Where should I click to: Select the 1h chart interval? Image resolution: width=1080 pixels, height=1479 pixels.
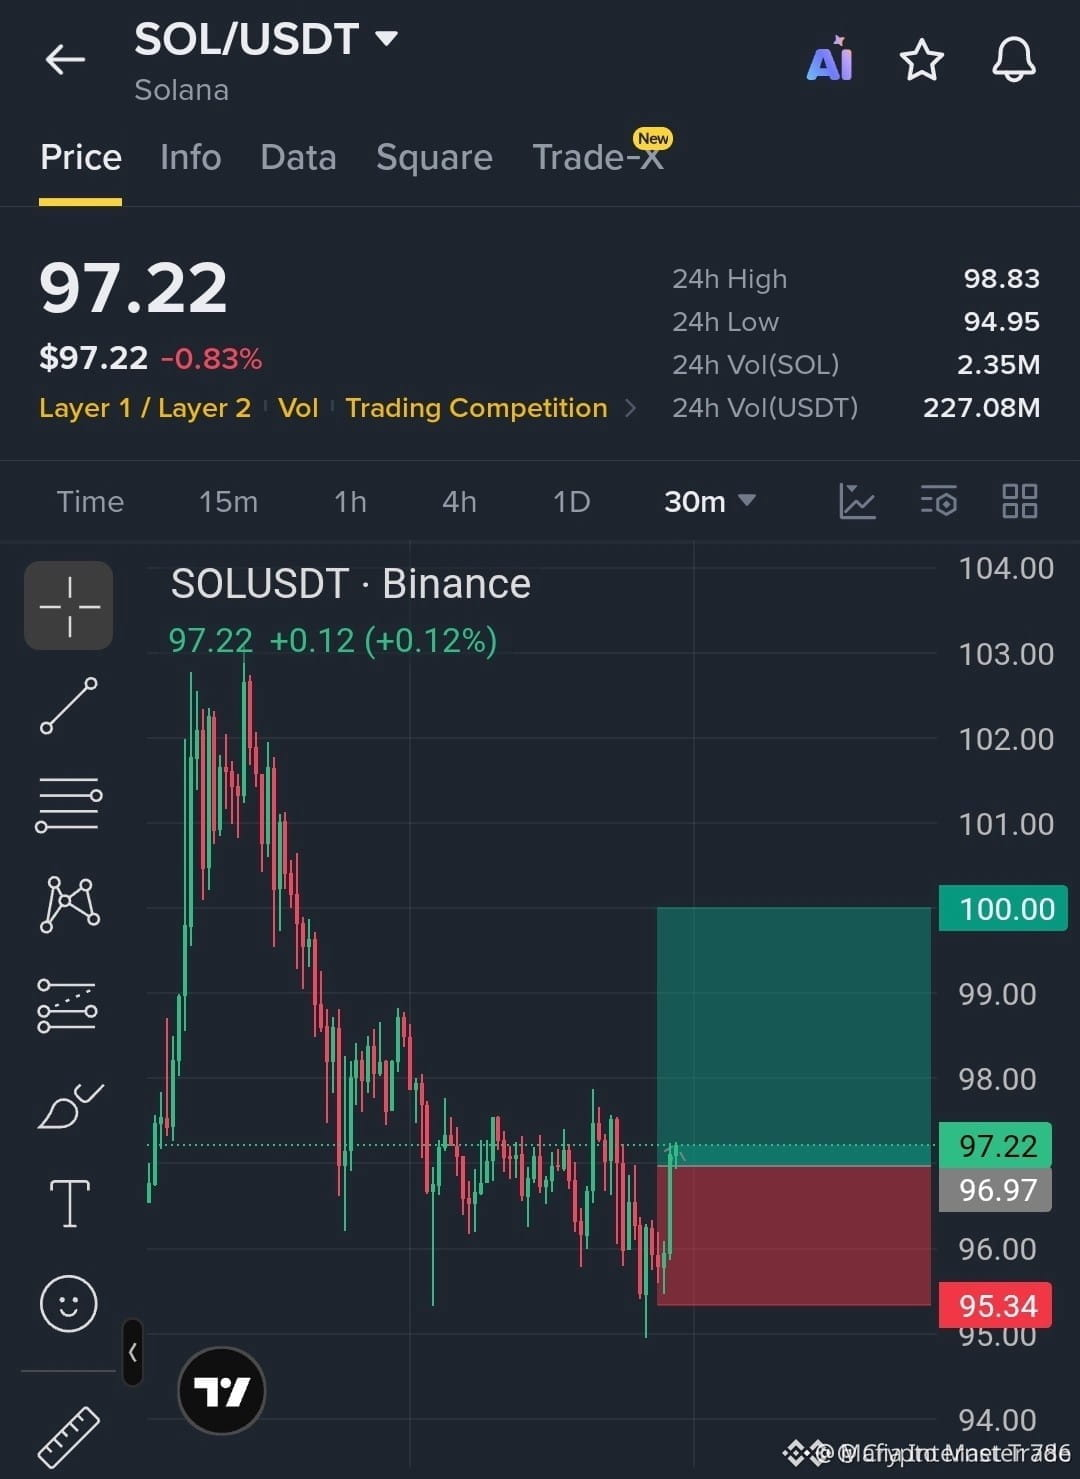[350, 501]
